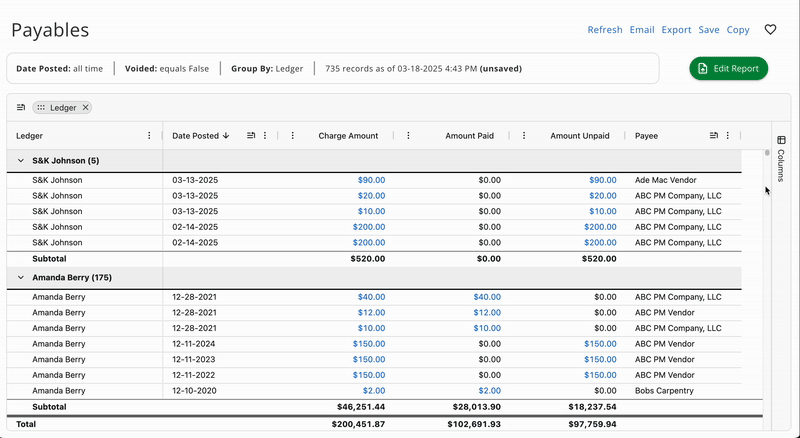
Task: Open the Ledger column menu
Action: pyautogui.click(x=150, y=135)
